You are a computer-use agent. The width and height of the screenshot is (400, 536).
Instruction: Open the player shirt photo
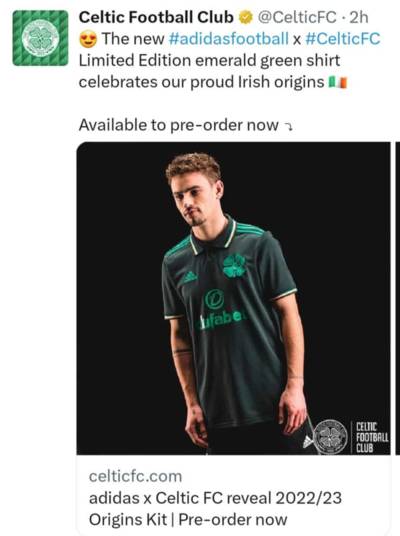[x=233, y=298]
